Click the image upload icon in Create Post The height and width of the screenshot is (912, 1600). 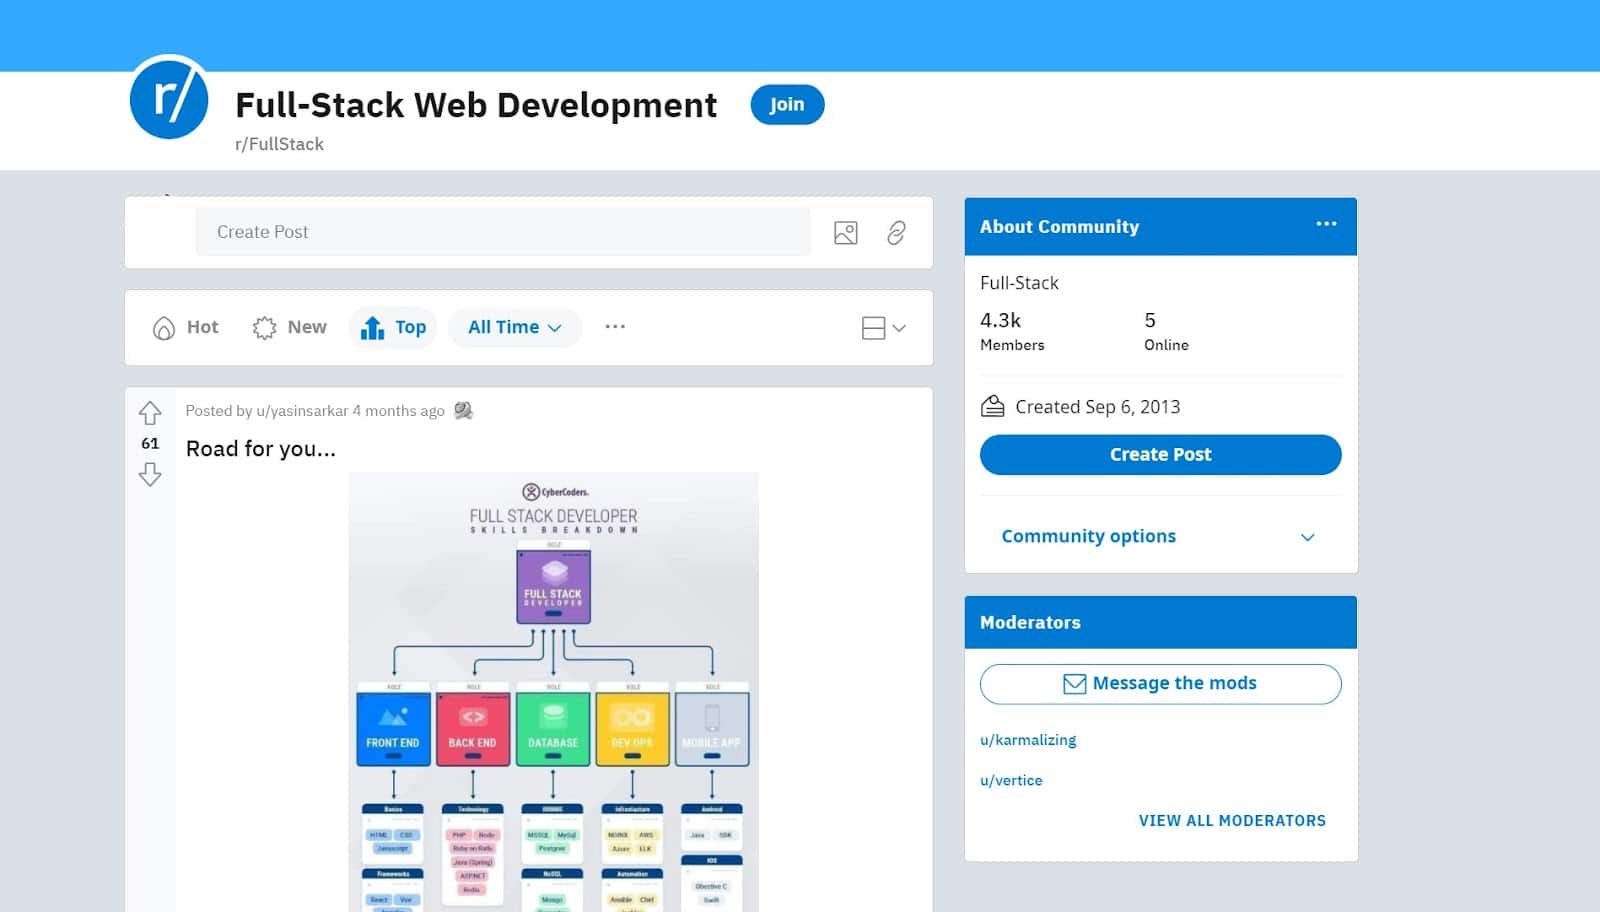845,233
